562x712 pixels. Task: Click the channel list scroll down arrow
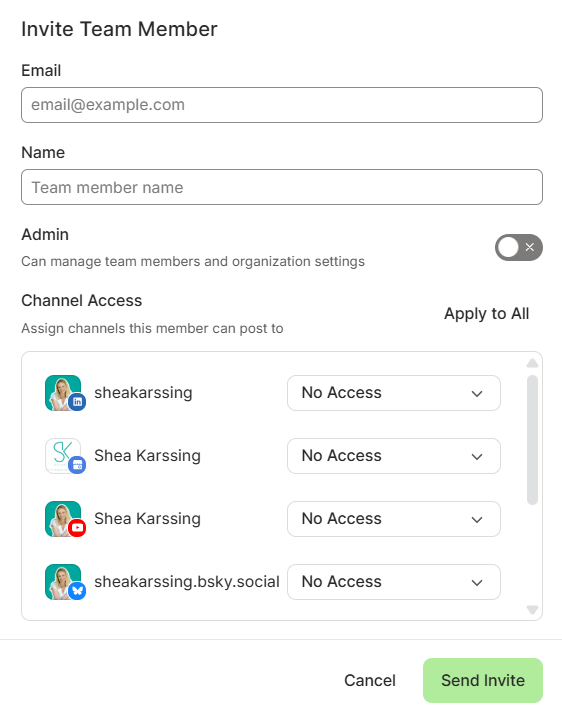point(532,609)
